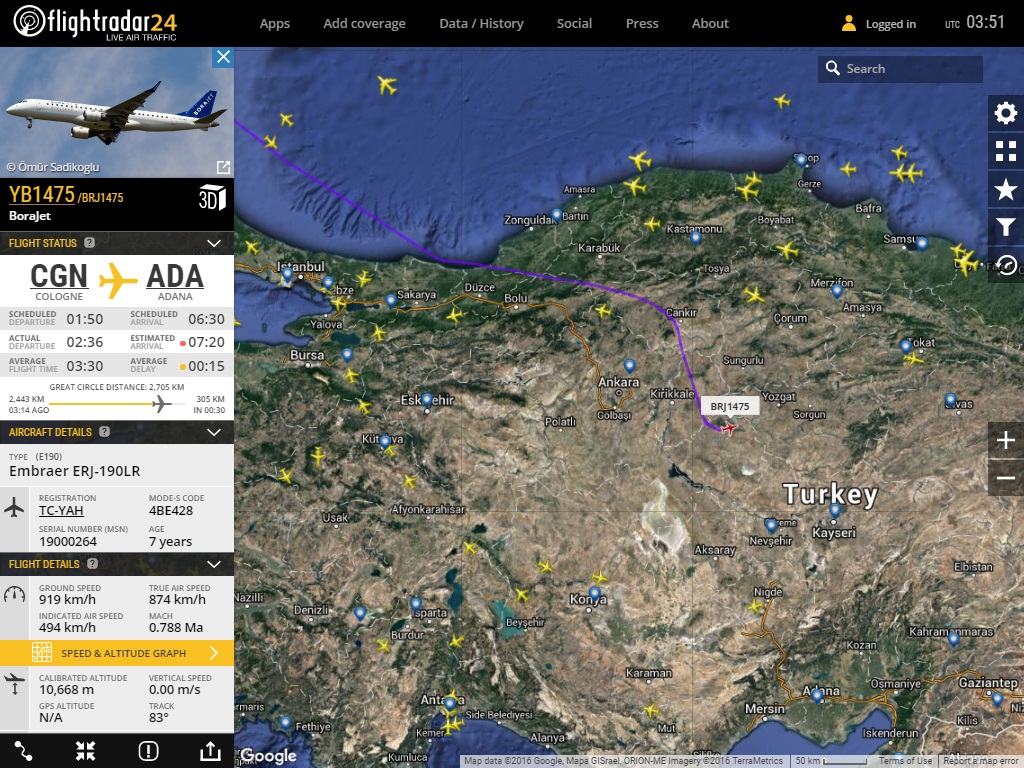The height and width of the screenshot is (768, 1024).
Task: Click the BoraJet aircraft photo
Action: (110, 112)
